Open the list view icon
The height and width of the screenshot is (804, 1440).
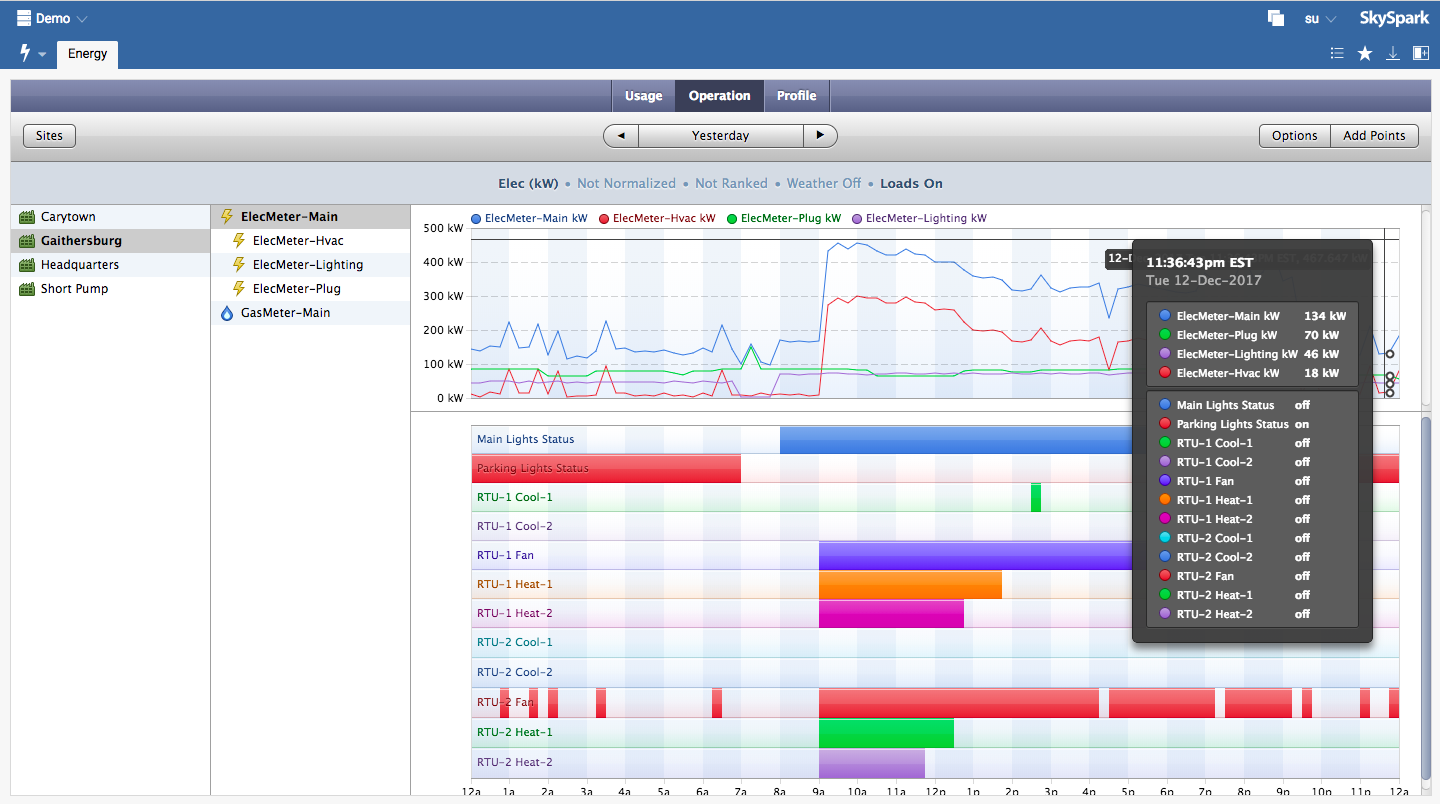coord(1337,54)
